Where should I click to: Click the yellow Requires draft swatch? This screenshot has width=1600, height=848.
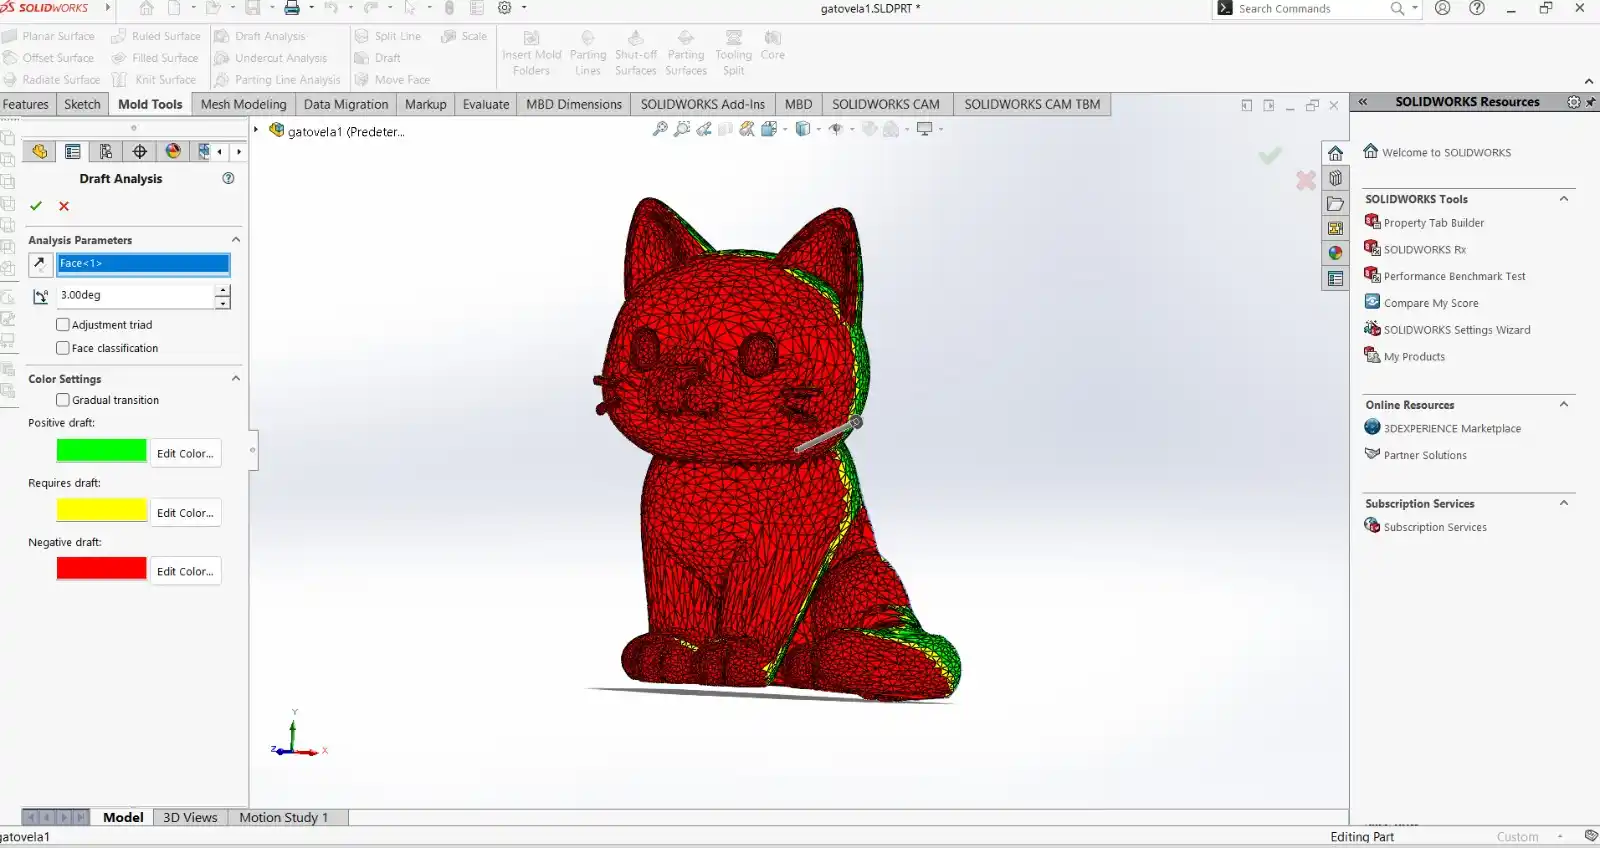102,510
